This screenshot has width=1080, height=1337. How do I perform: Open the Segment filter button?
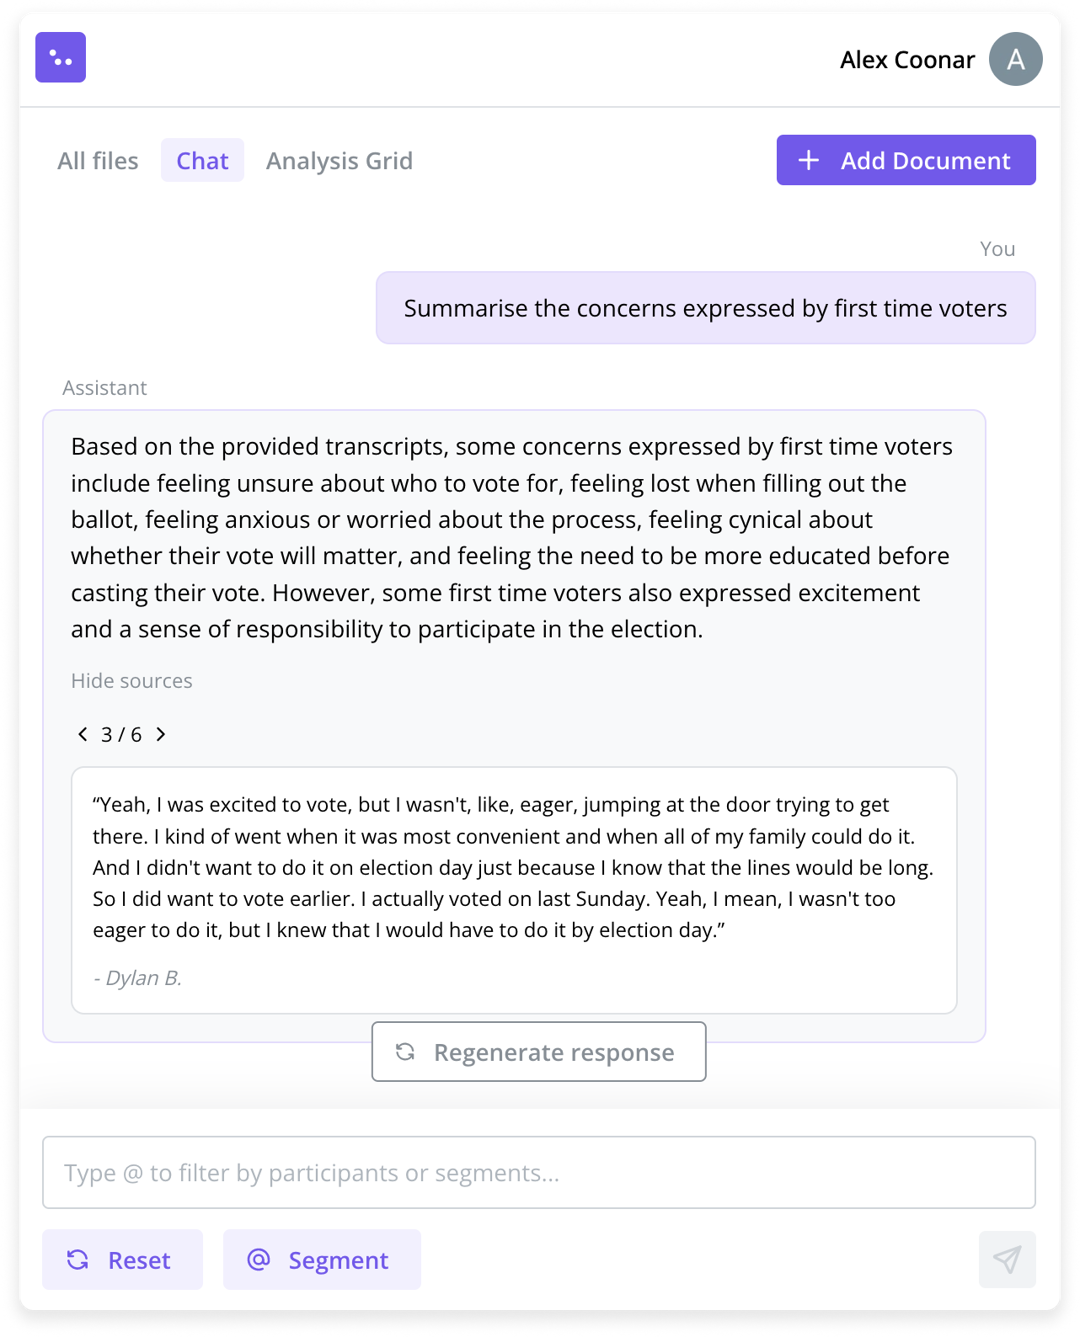[x=322, y=1260]
